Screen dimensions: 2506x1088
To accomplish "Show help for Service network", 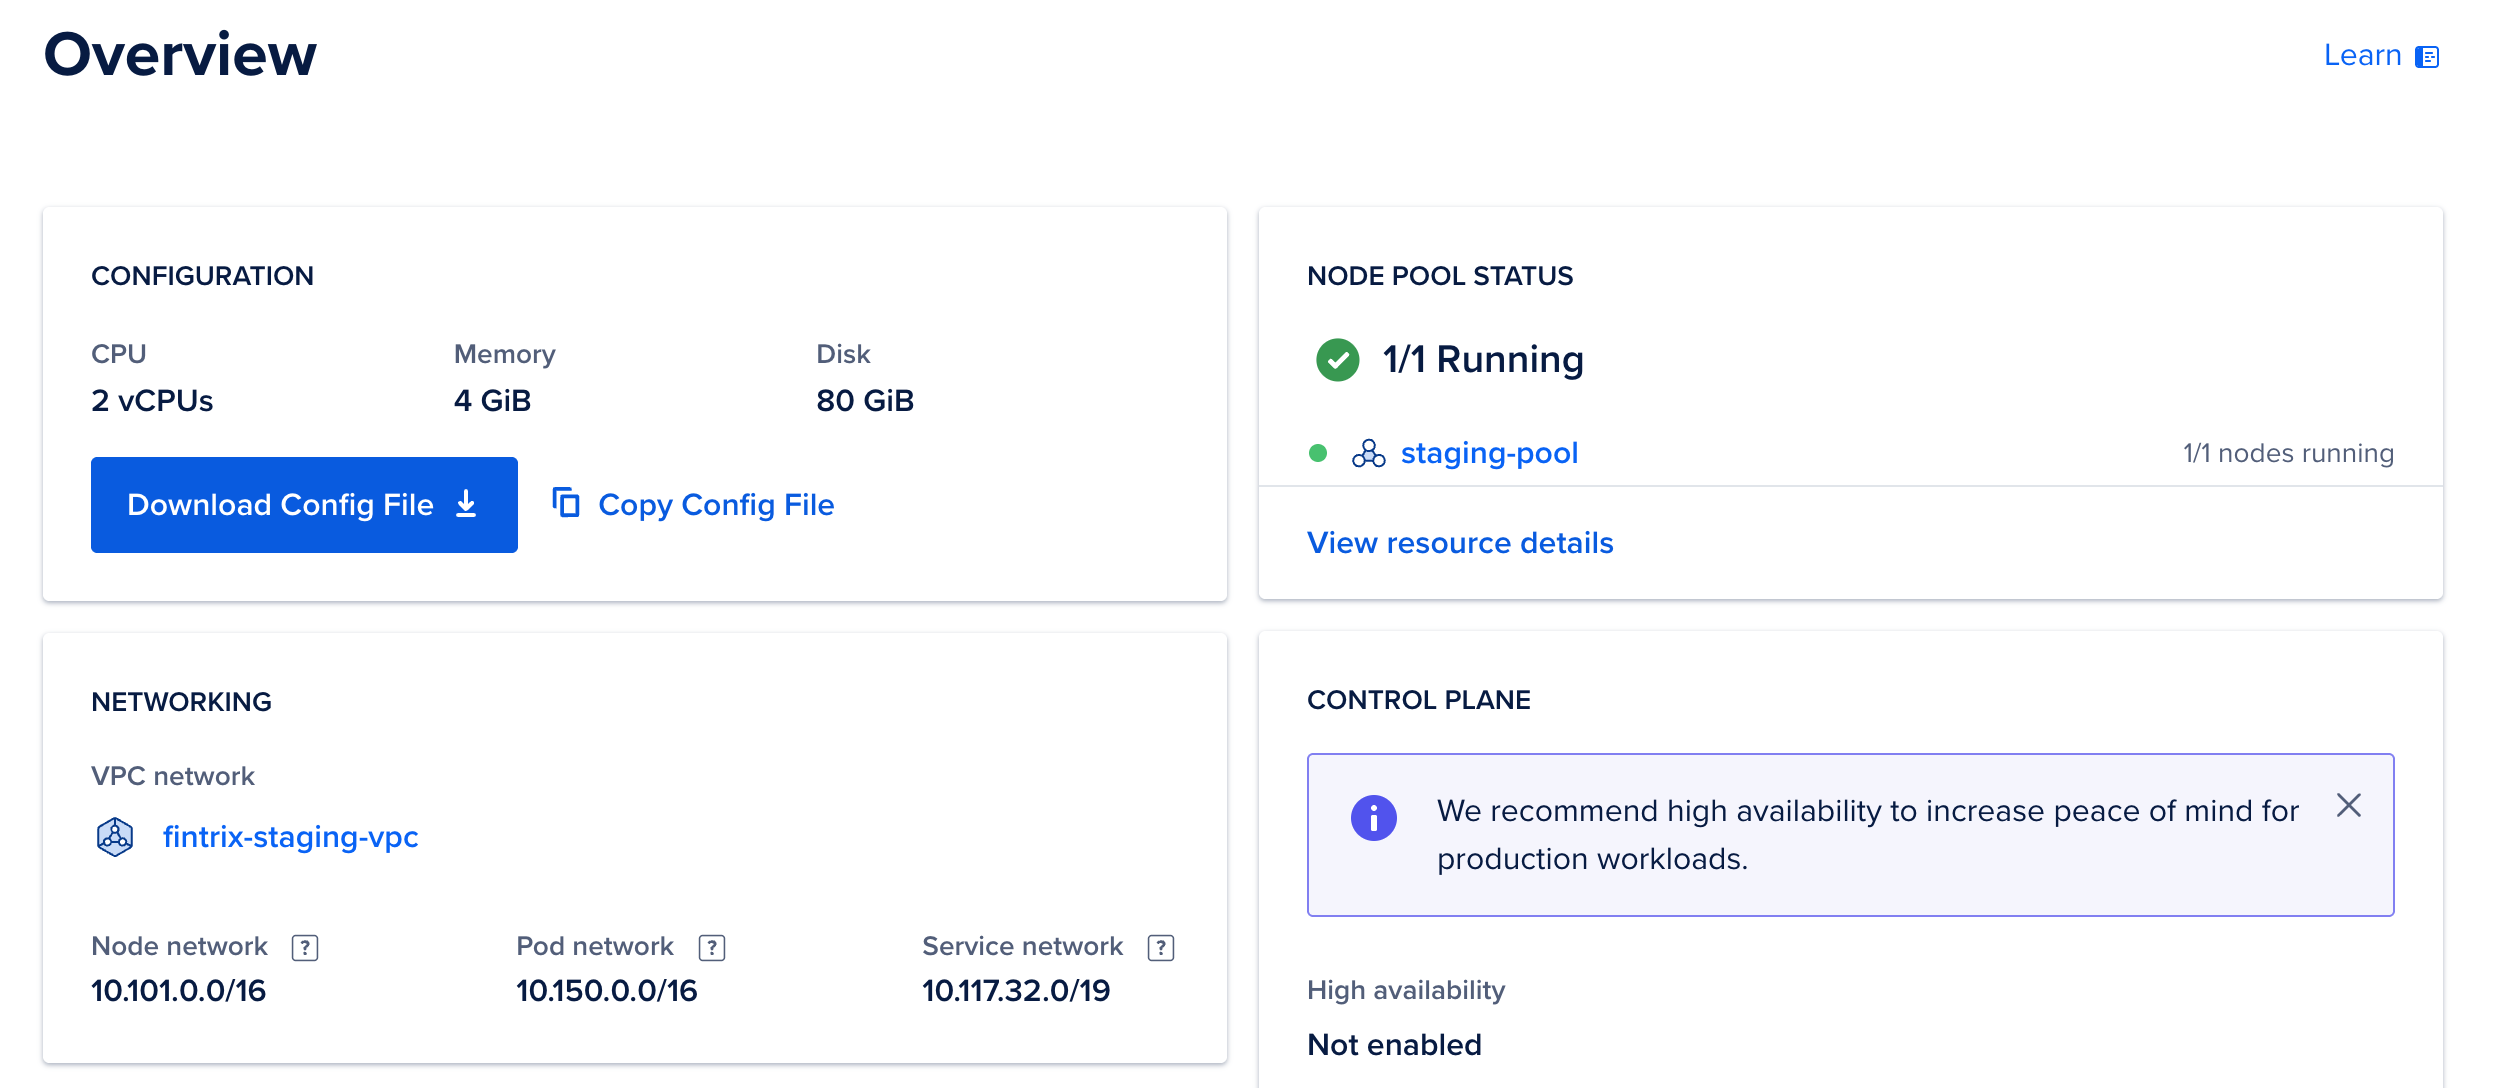I will (1161, 947).
